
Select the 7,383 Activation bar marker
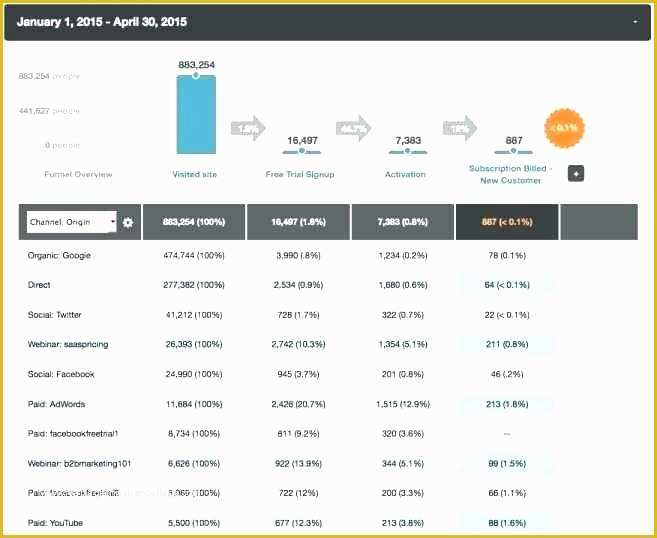pyautogui.click(x=408, y=151)
